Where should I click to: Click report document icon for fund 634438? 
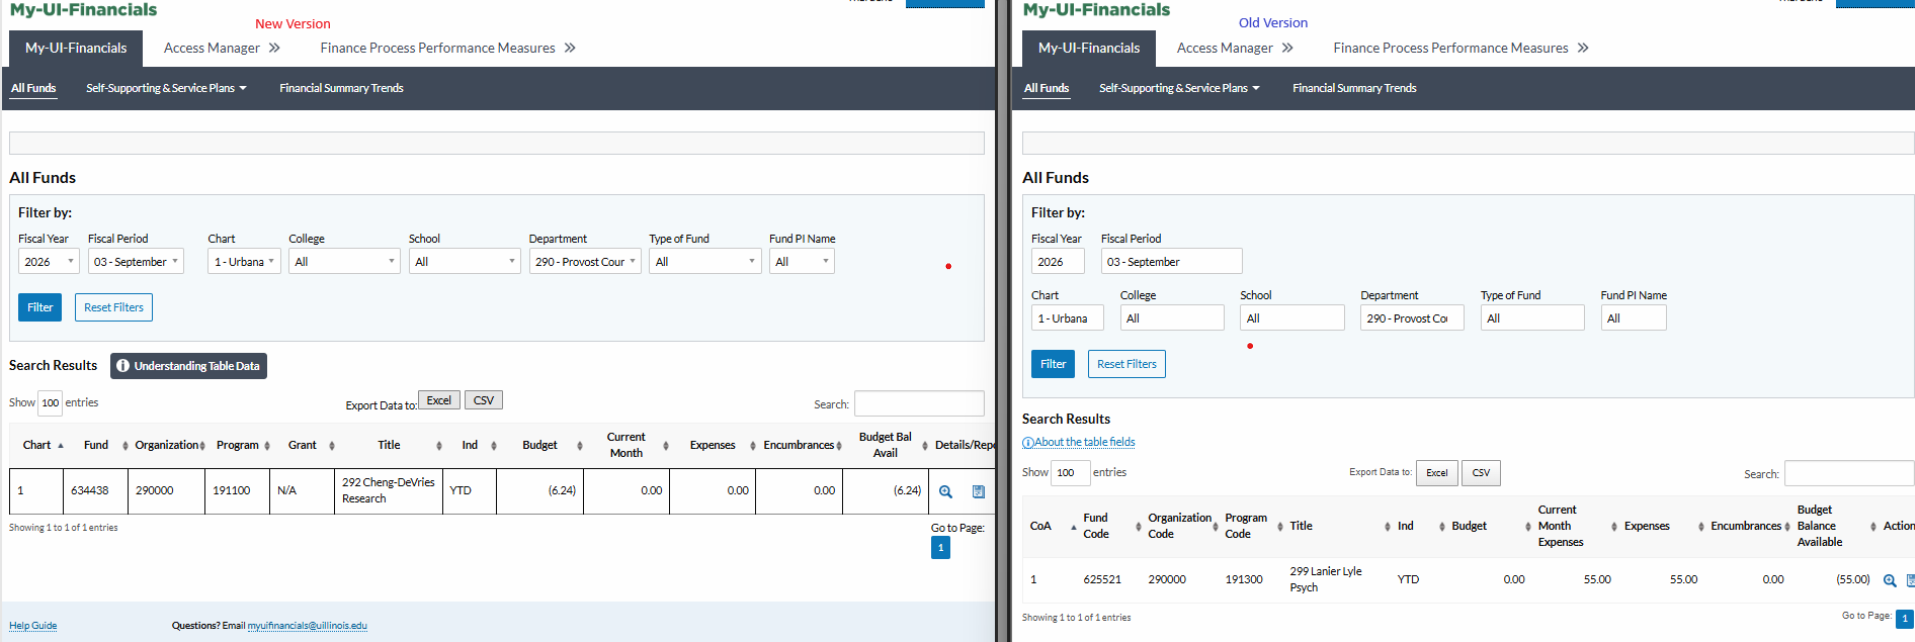[x=978, y=491]
